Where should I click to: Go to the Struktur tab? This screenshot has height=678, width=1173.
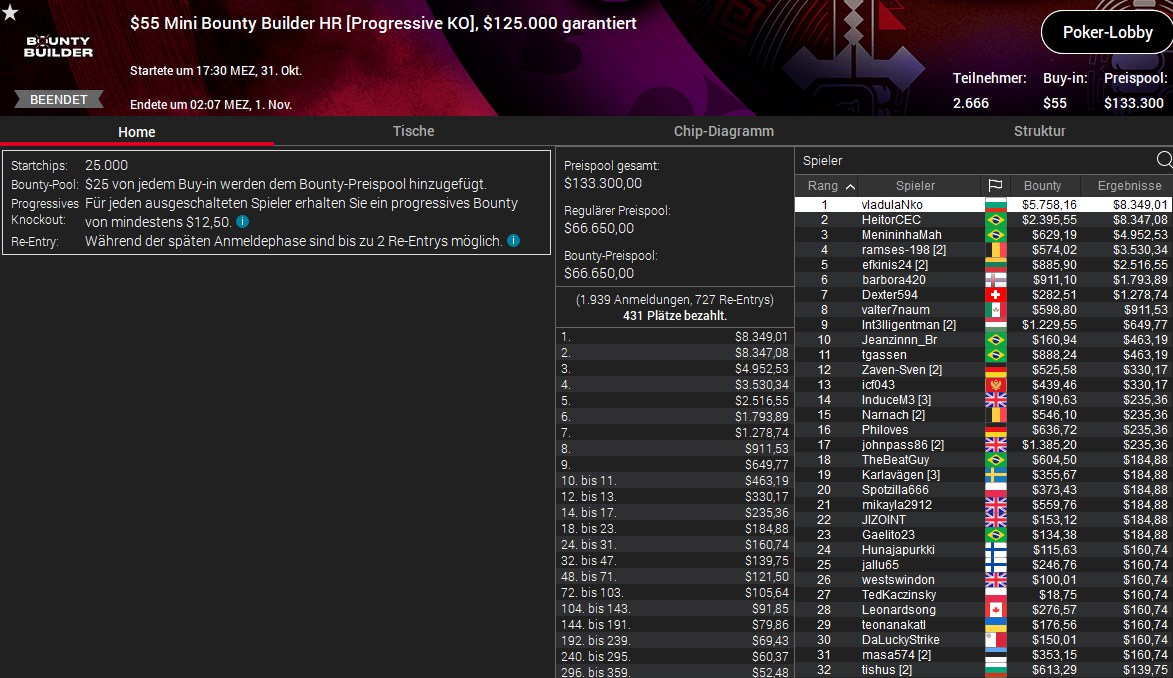(x=1039, y=131)
